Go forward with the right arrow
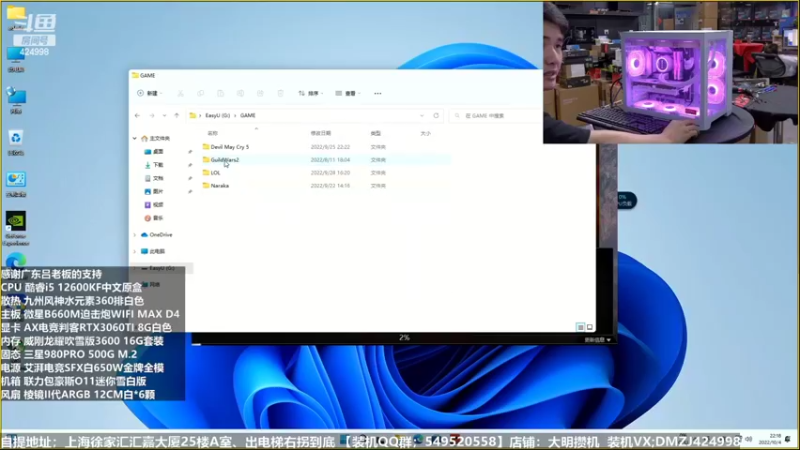Screen dimensions: 800x450 coord(152,116)
